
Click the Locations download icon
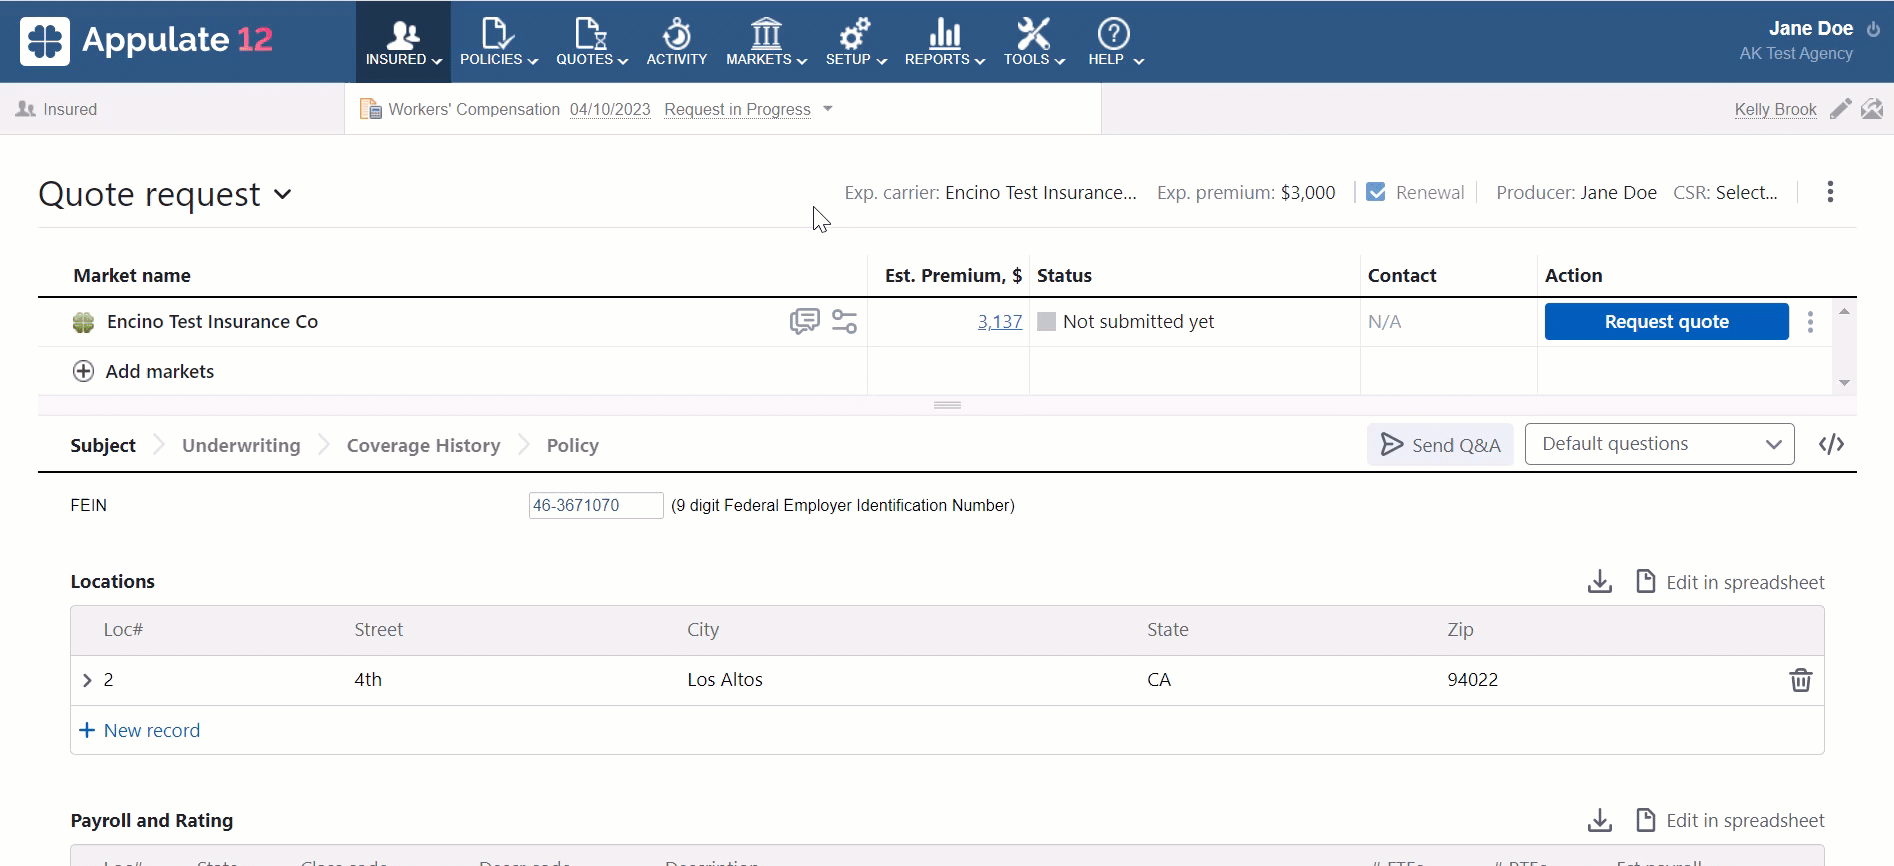tap(1599, 582)
